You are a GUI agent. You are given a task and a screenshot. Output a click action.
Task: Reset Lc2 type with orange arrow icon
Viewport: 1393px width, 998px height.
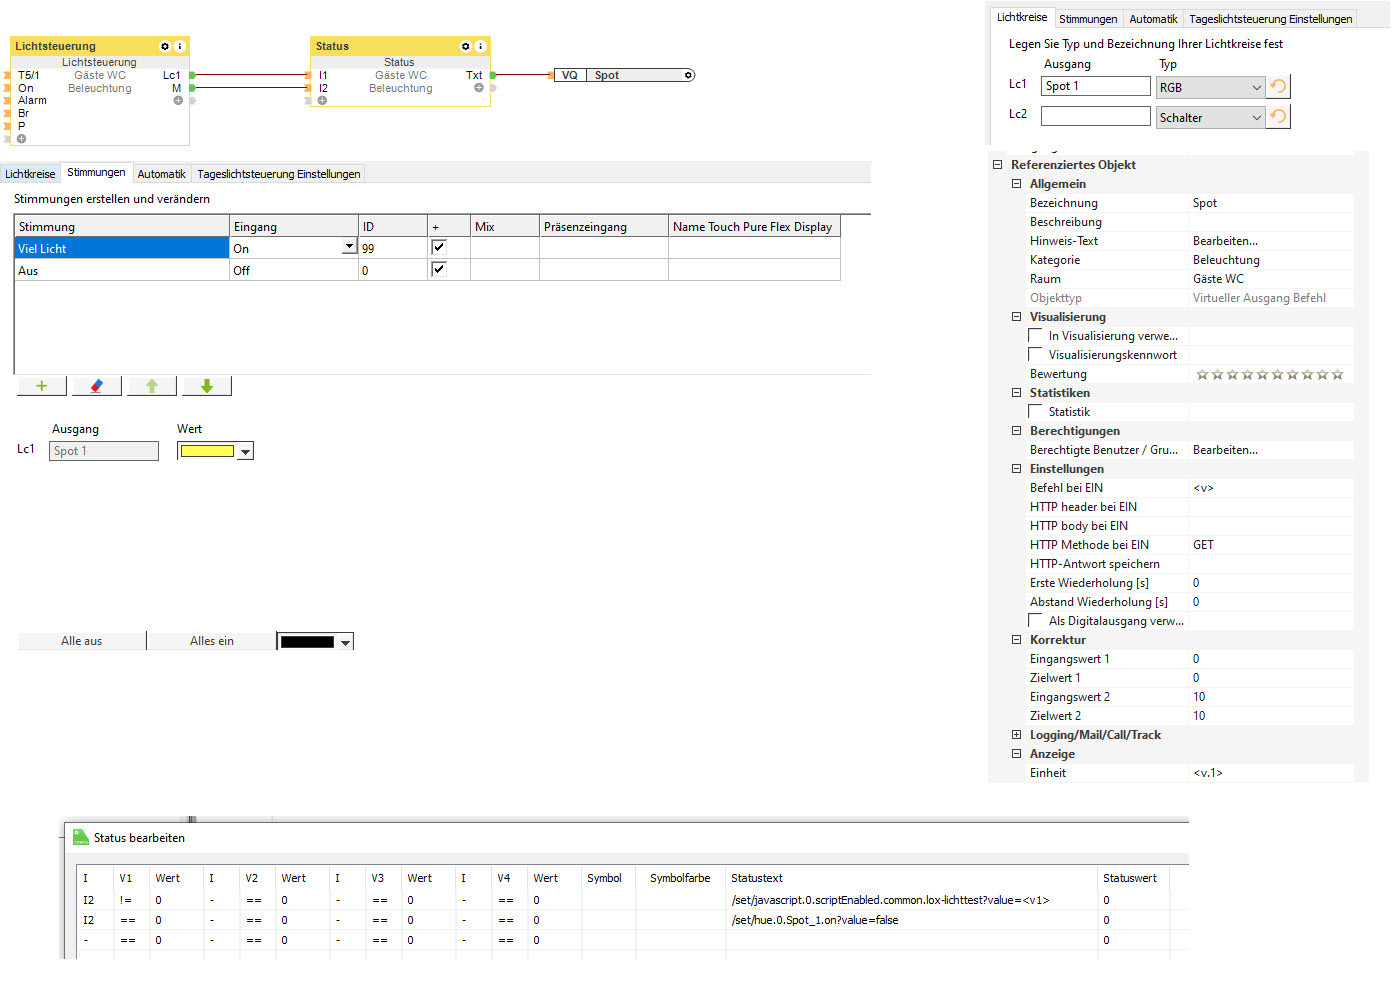[x=1278, y=117]
